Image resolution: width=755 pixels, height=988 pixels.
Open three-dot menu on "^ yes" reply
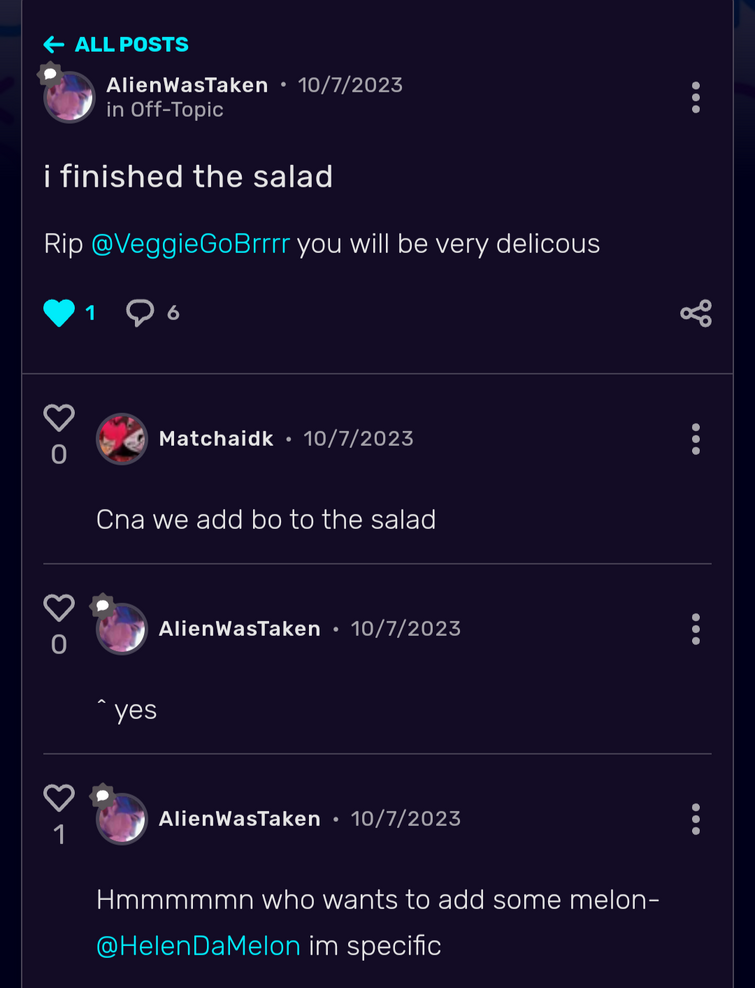pos(696,629)
